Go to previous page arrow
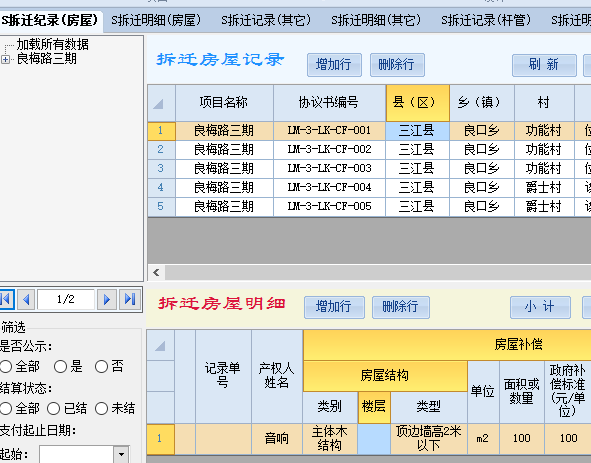 tap(26, 300)
